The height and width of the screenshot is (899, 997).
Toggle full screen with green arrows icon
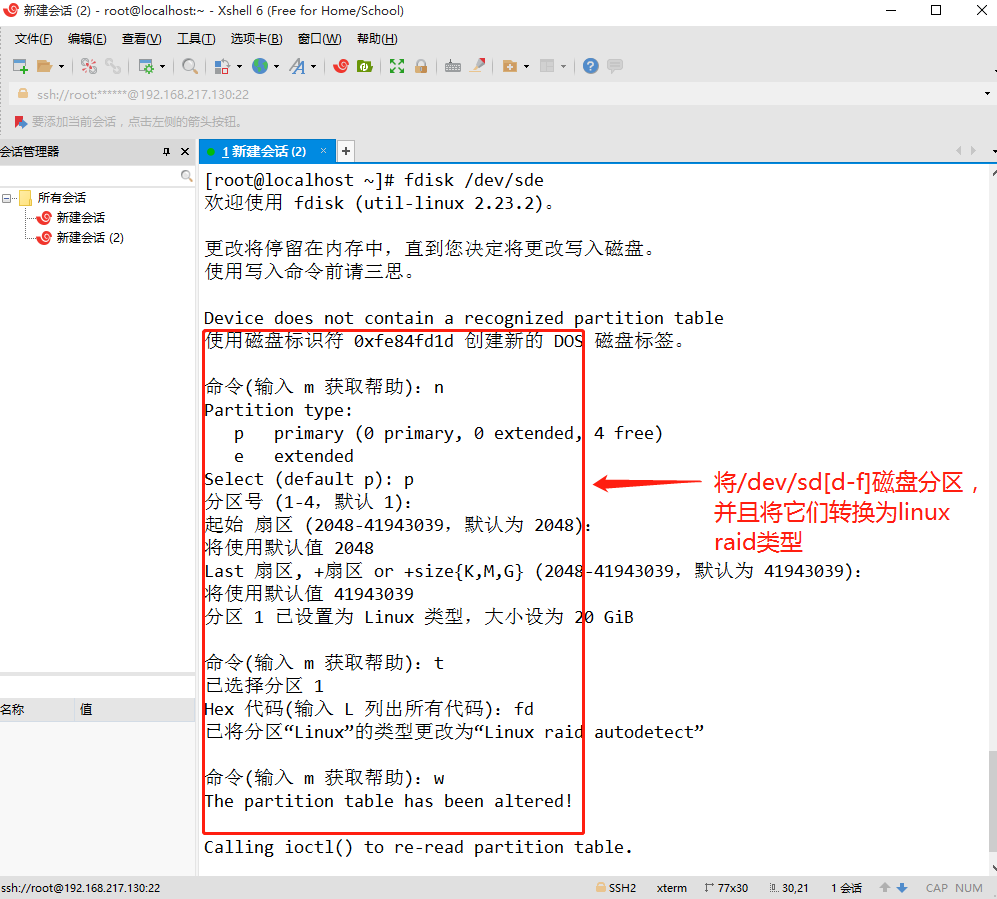pos(397,66)
